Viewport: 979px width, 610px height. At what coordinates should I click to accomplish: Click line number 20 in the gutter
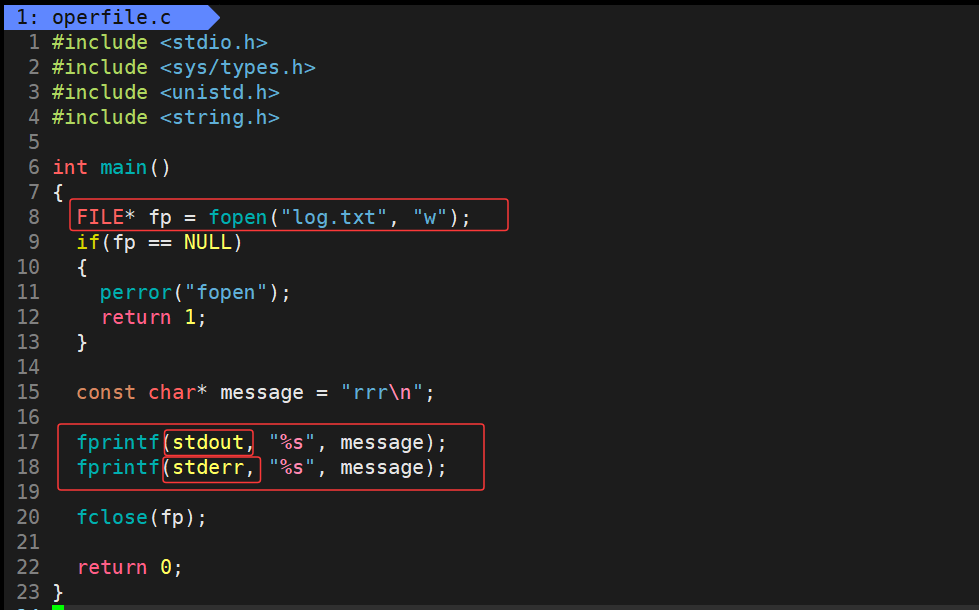(28, 517)
